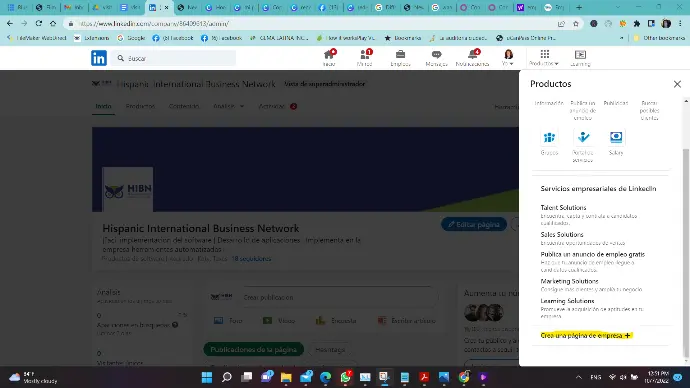Click the browser address bar
This screenshot has width=690, height=388.
click(x=308, y=24)
